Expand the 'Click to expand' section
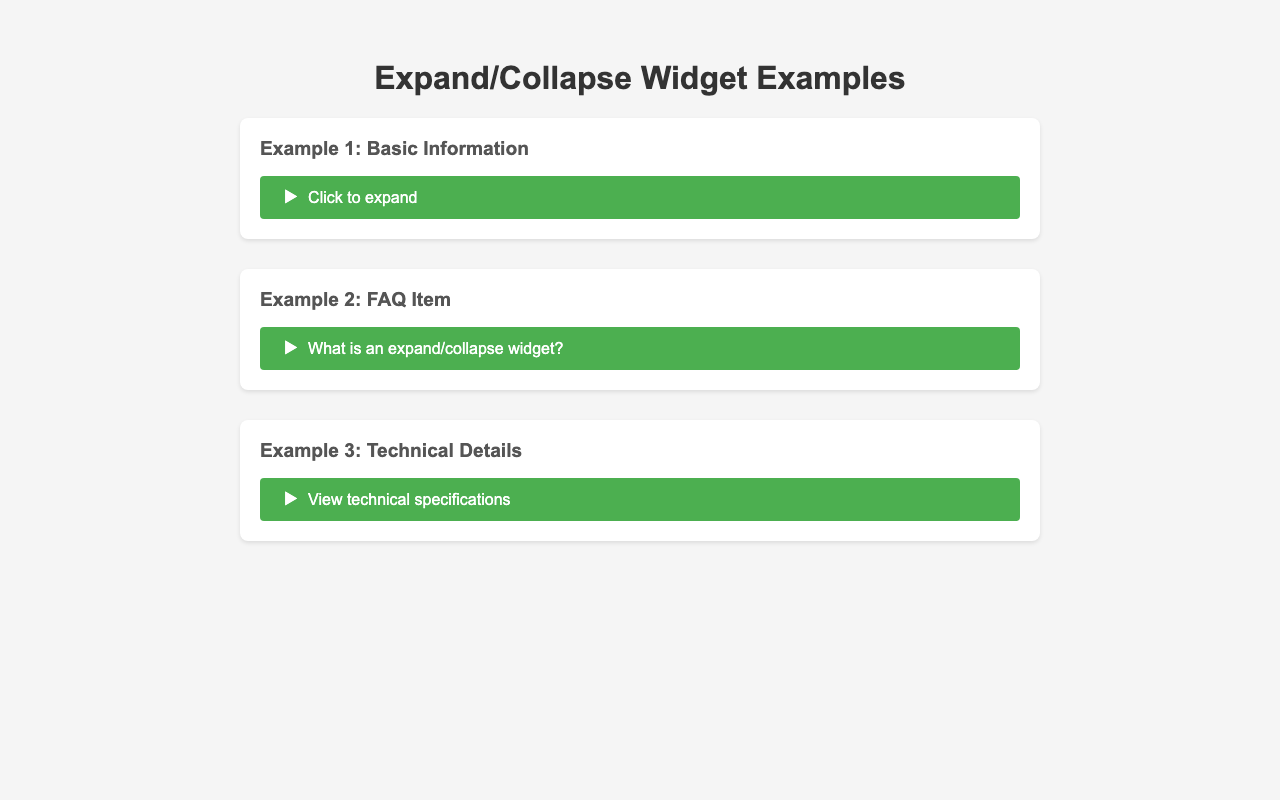 362,197
